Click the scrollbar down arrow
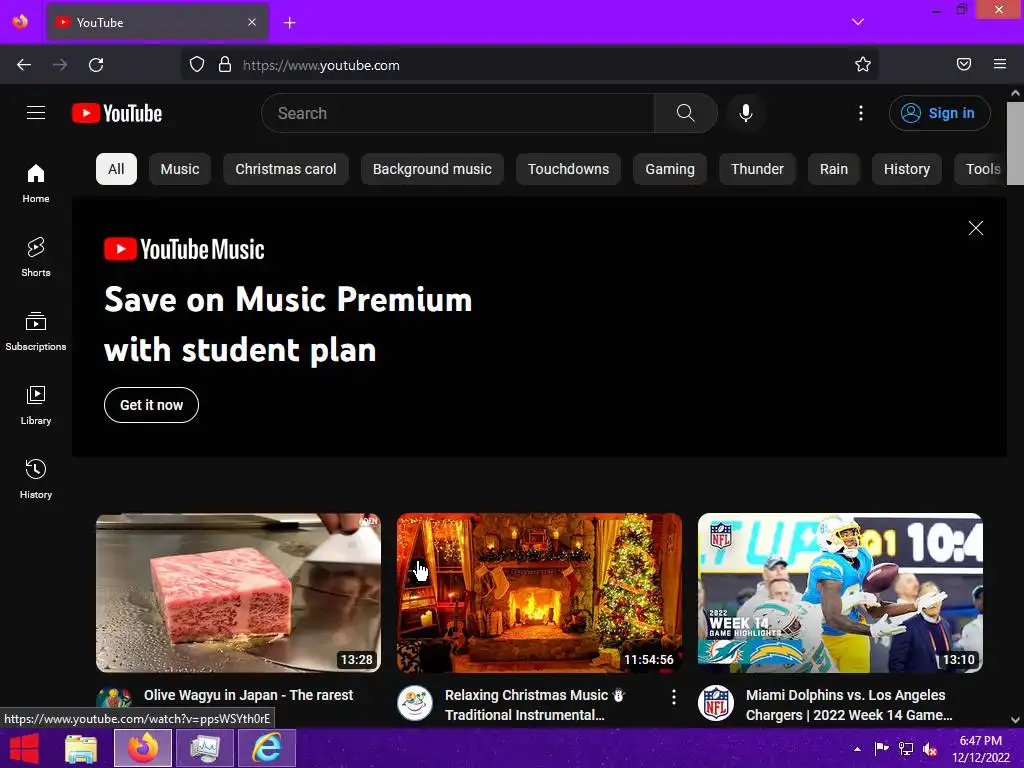This screenshot has height=768, width=1024. 1016,720
